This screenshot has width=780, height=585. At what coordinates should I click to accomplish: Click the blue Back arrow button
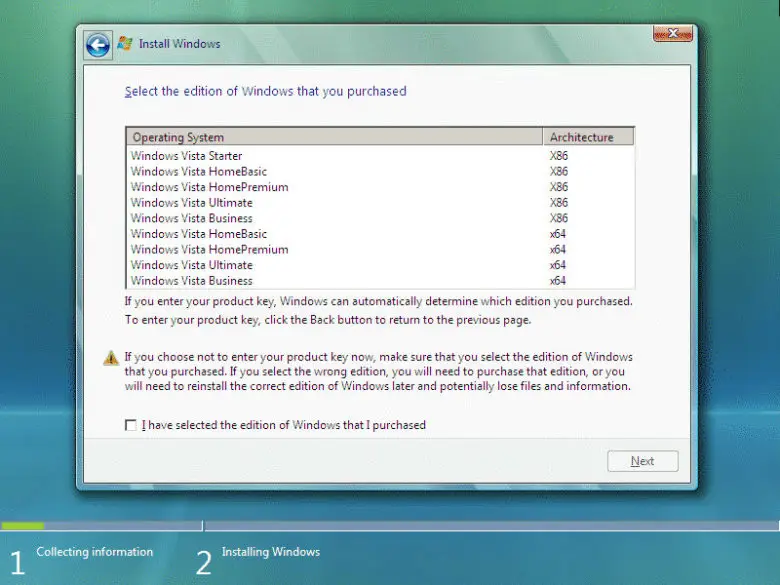coord(97,44)
